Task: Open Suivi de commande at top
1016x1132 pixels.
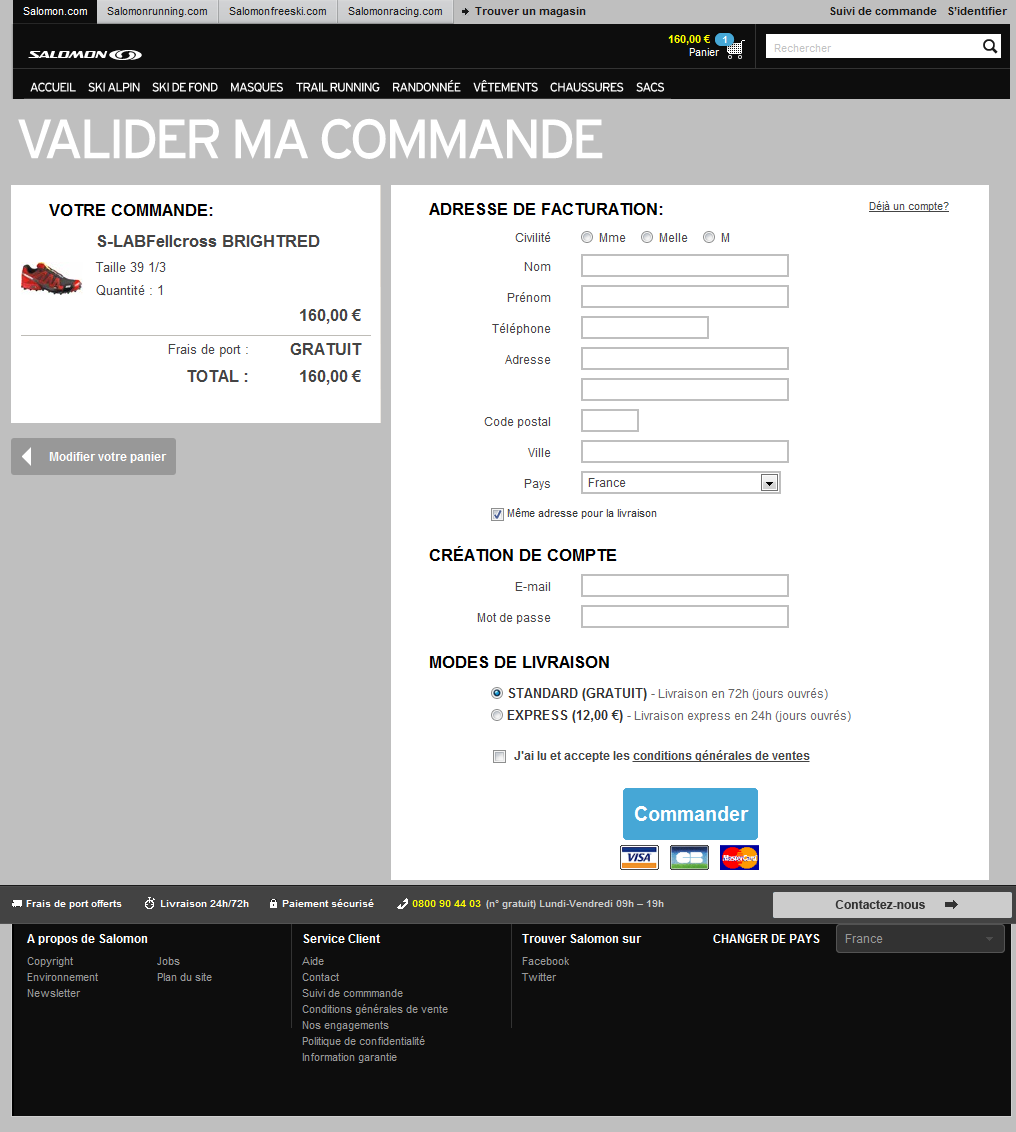Action: [x=882, y=12]
